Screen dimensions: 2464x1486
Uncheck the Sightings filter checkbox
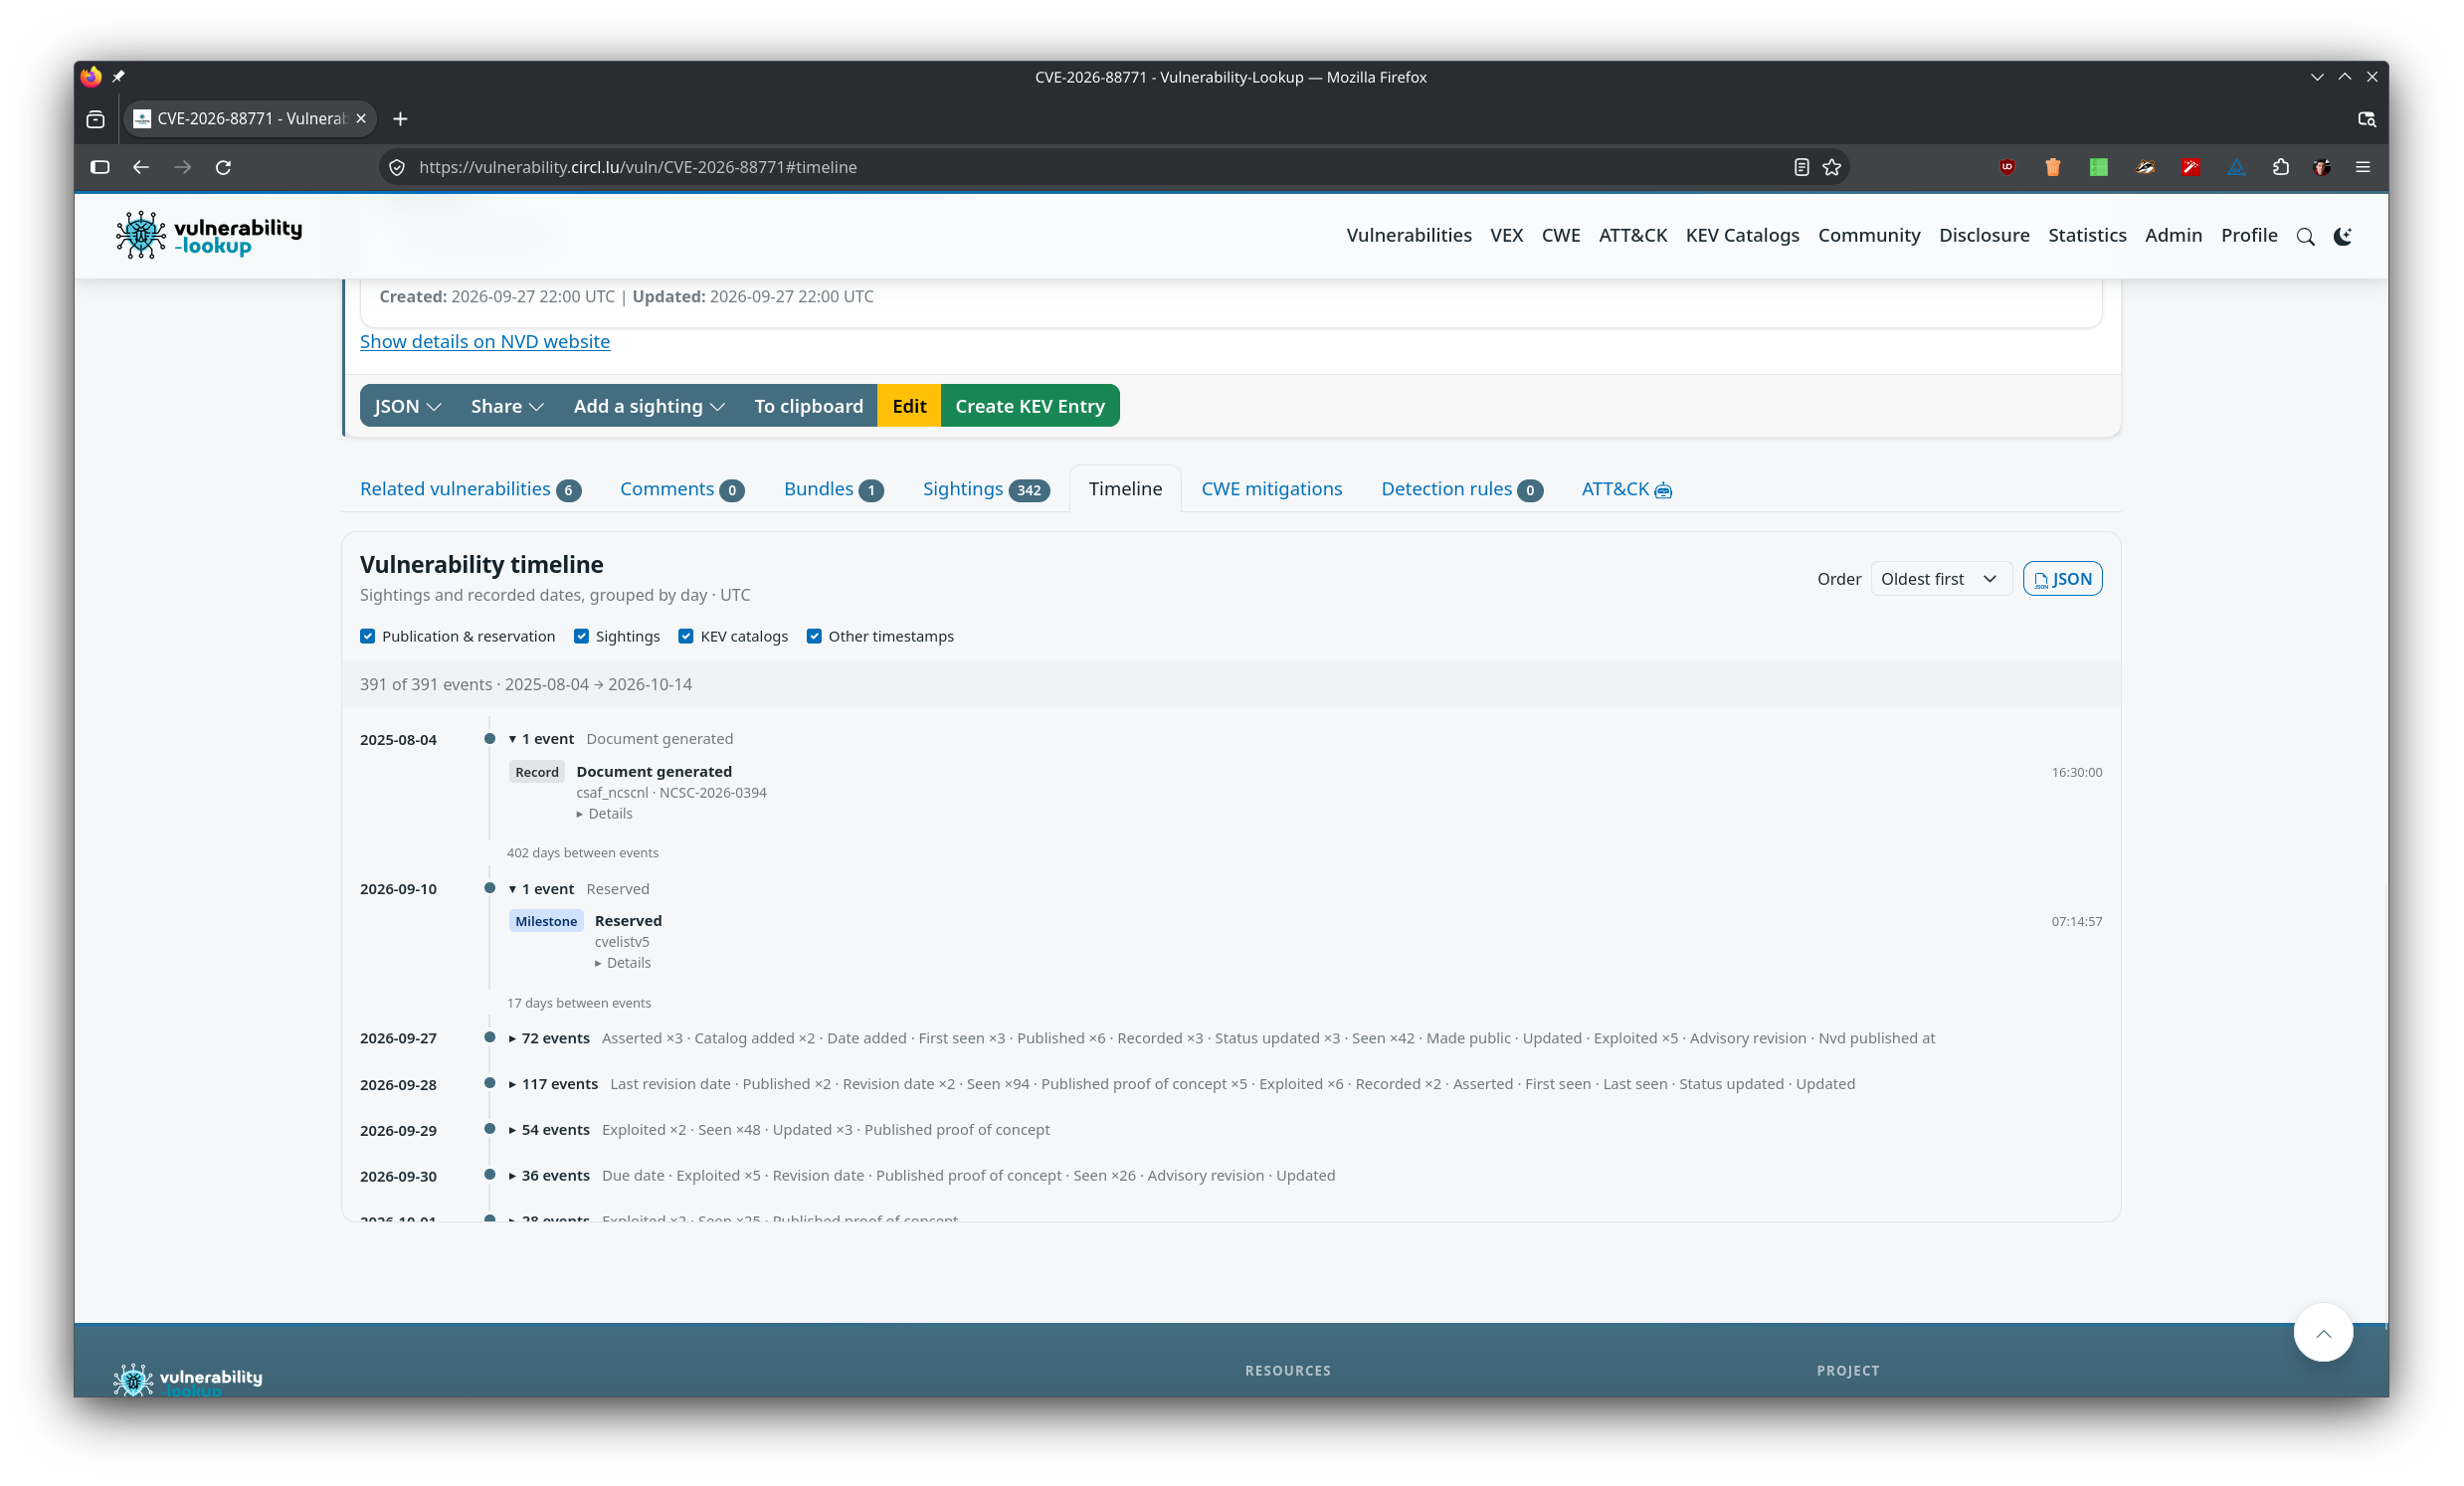(581, 636)
